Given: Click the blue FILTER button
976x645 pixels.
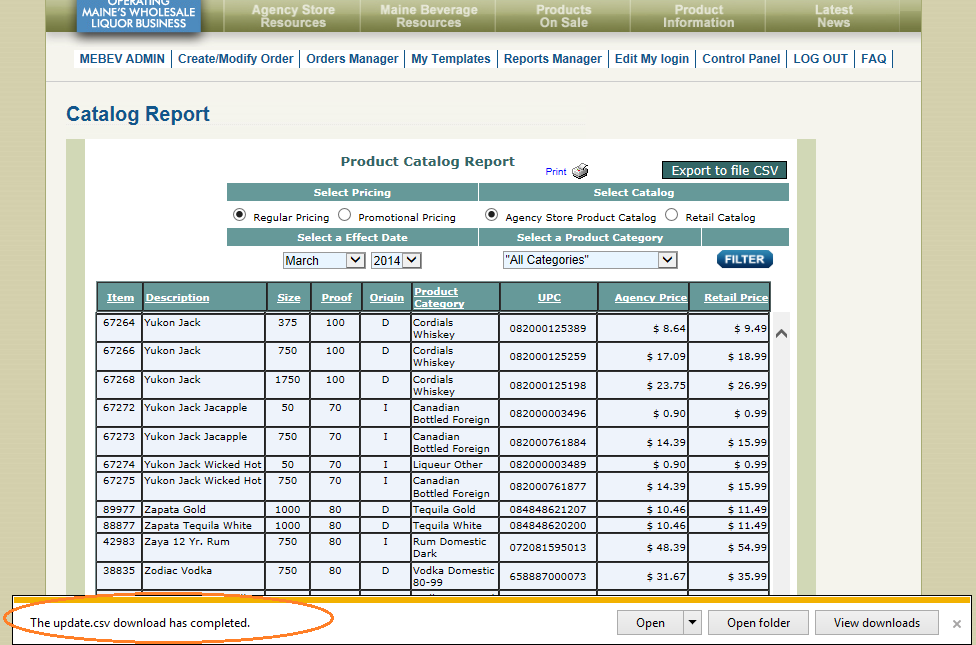Looking at the screenshot, I should (744, 260).
